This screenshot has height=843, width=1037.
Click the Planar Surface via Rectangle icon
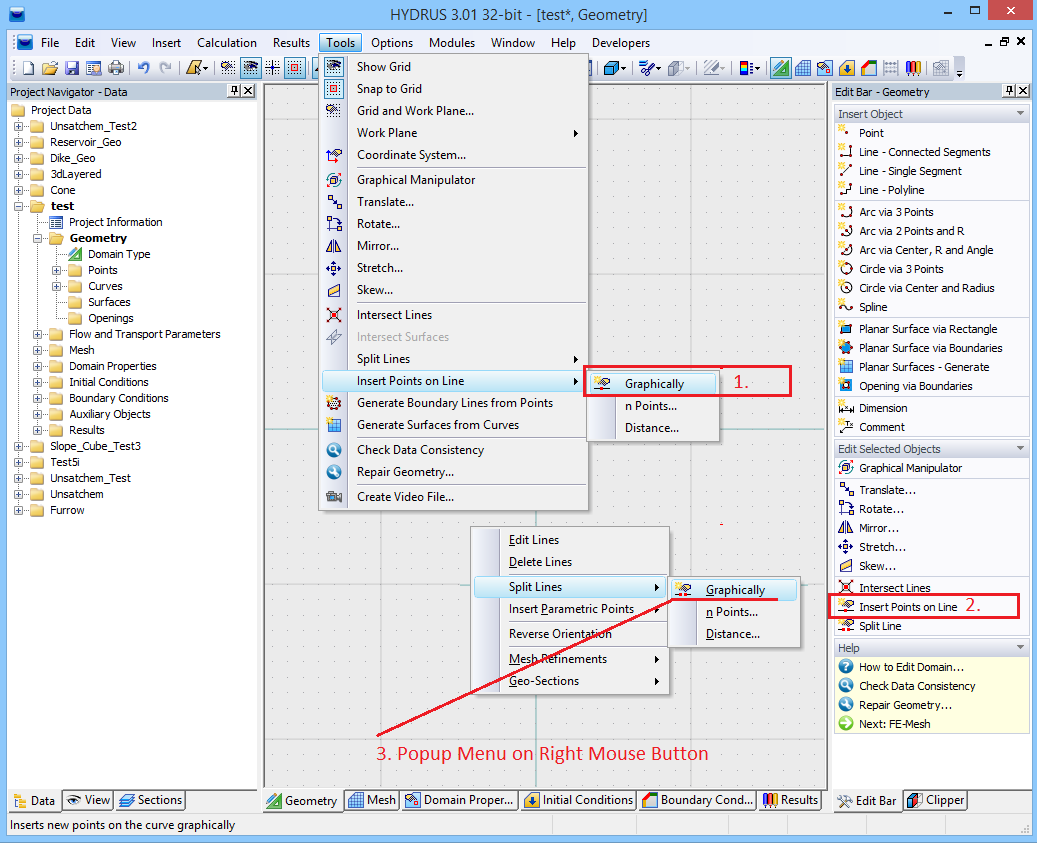coord(846,328)
